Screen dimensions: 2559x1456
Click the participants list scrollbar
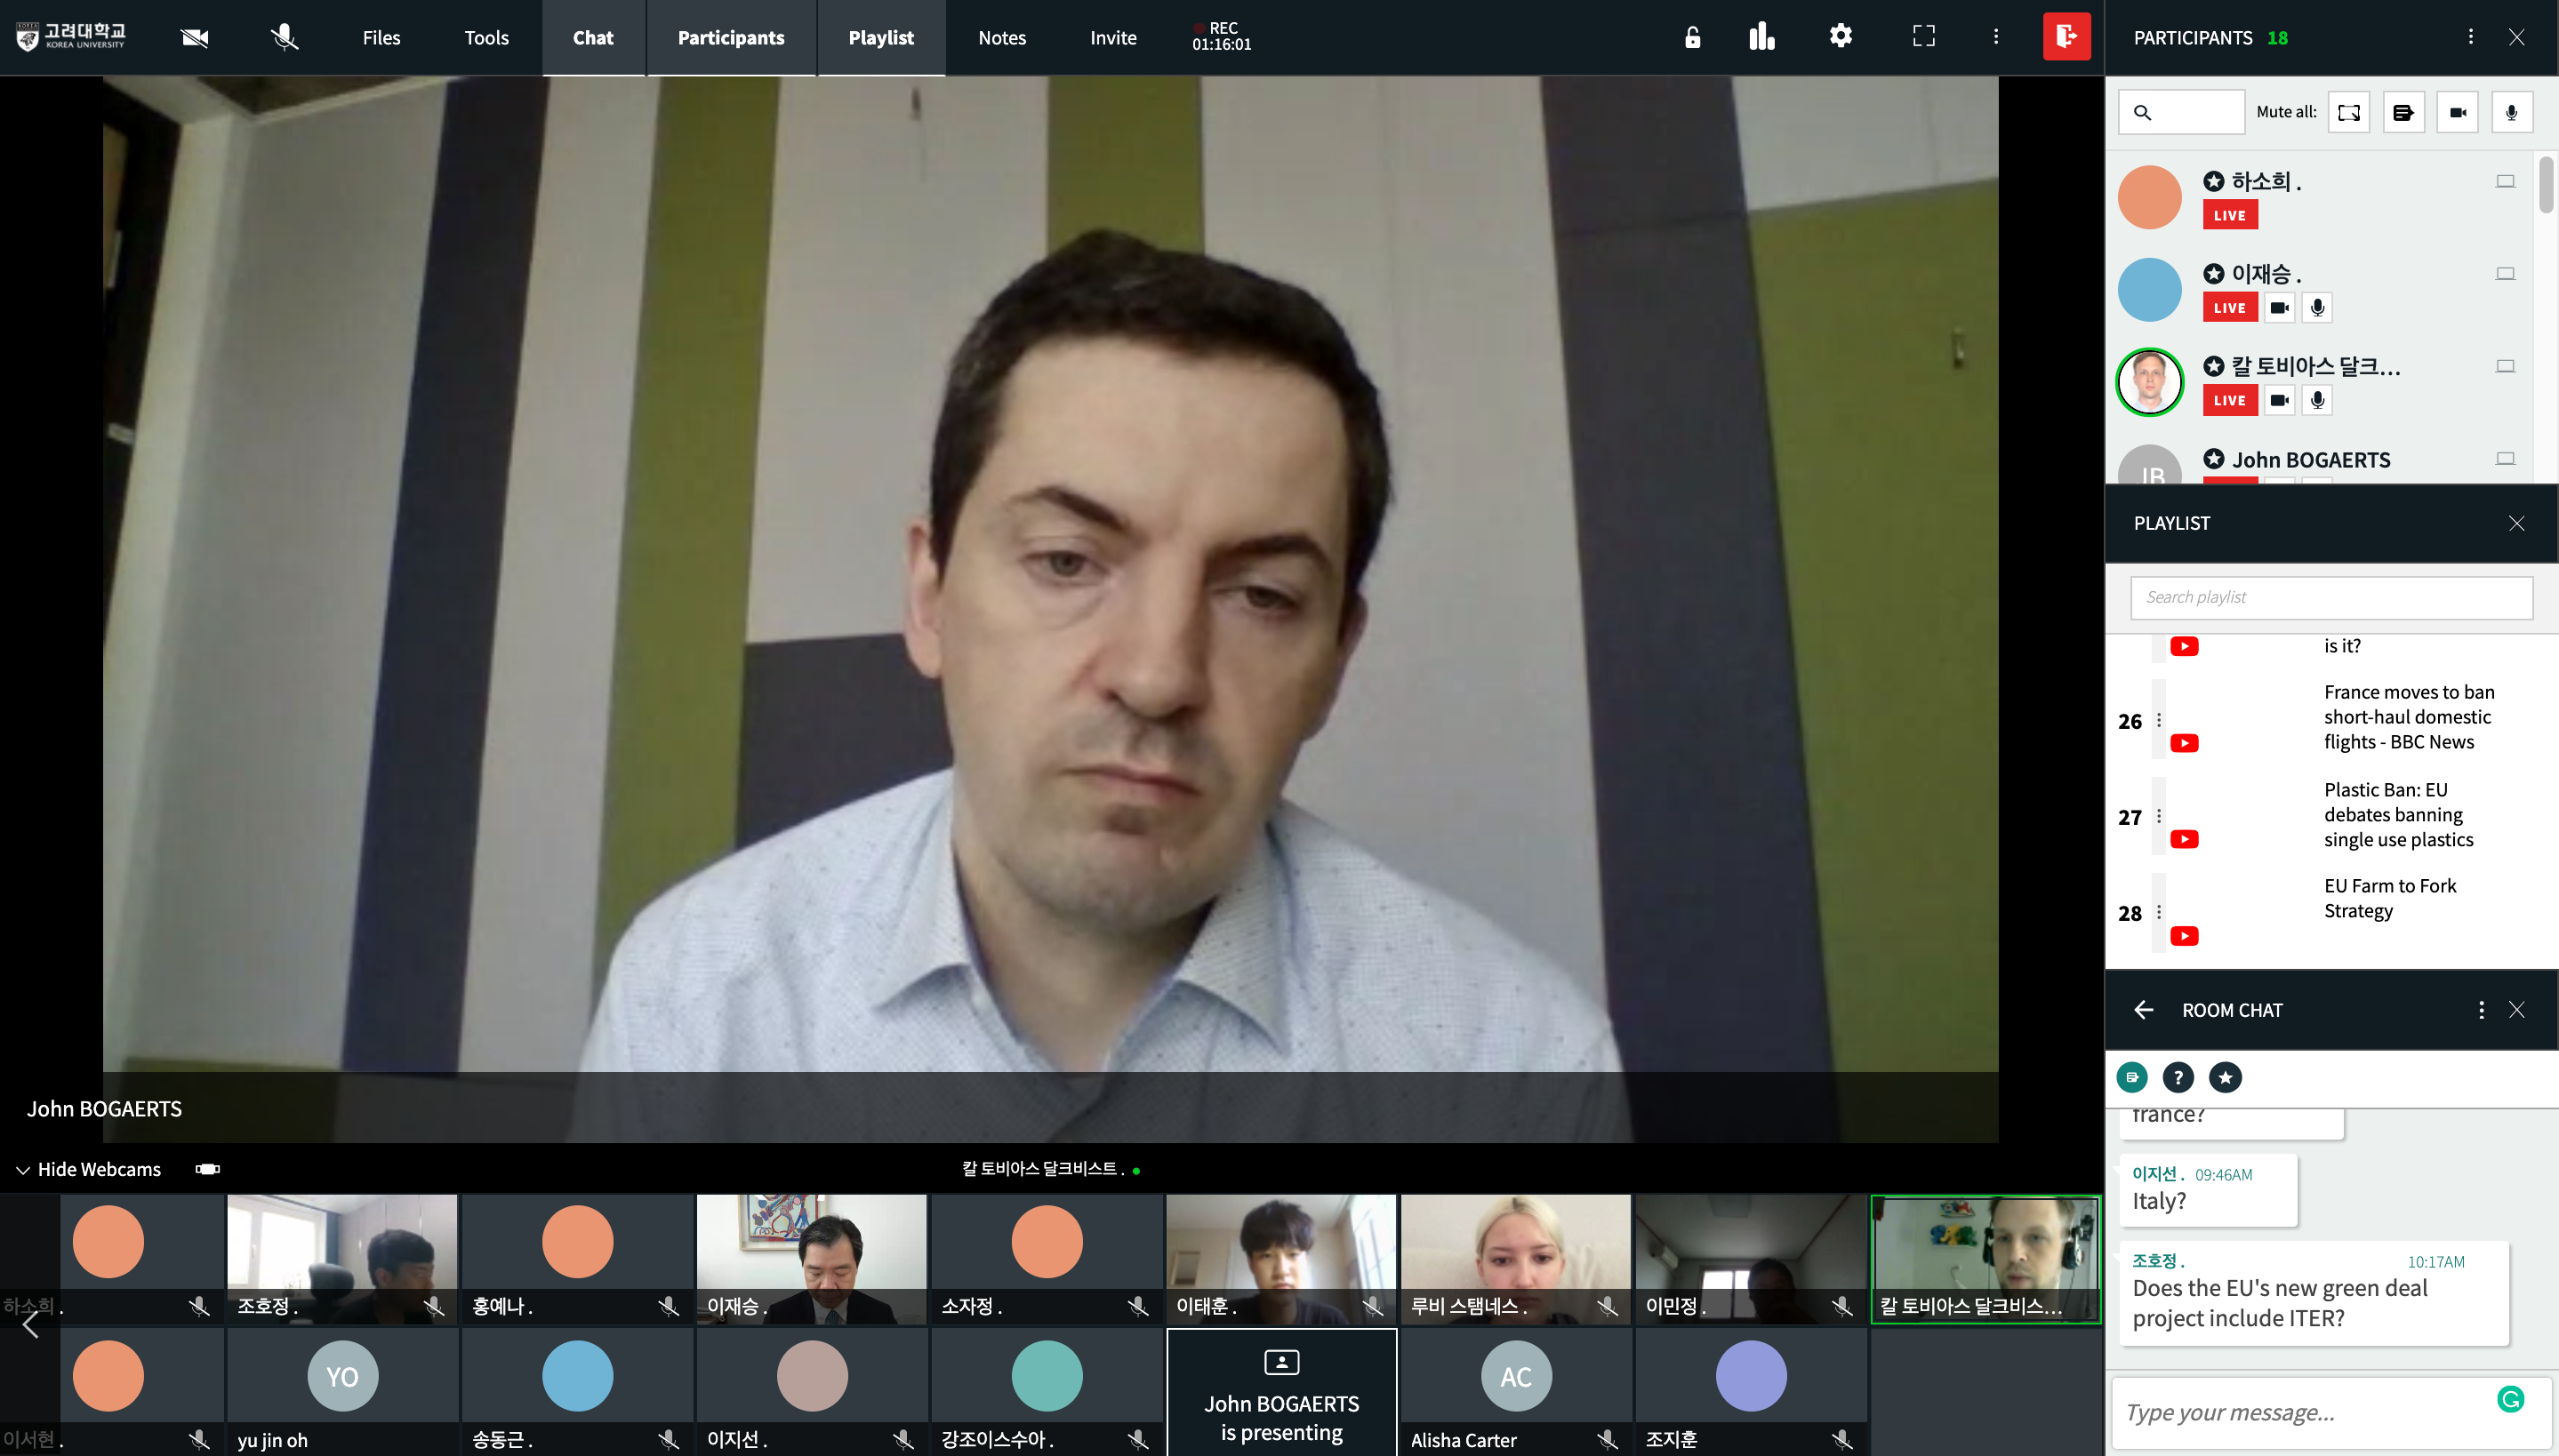click(x=2546, y=185)
